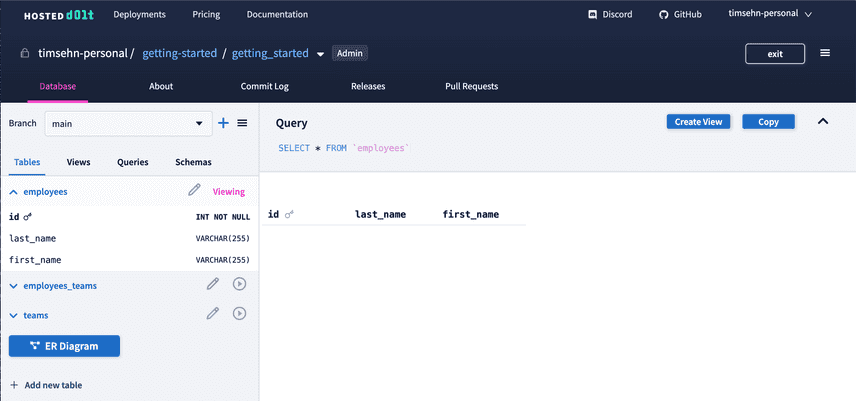This screenshot has width=856, height=401.
Task: Select the Tables sidebar tab
Action: [27, 162]
